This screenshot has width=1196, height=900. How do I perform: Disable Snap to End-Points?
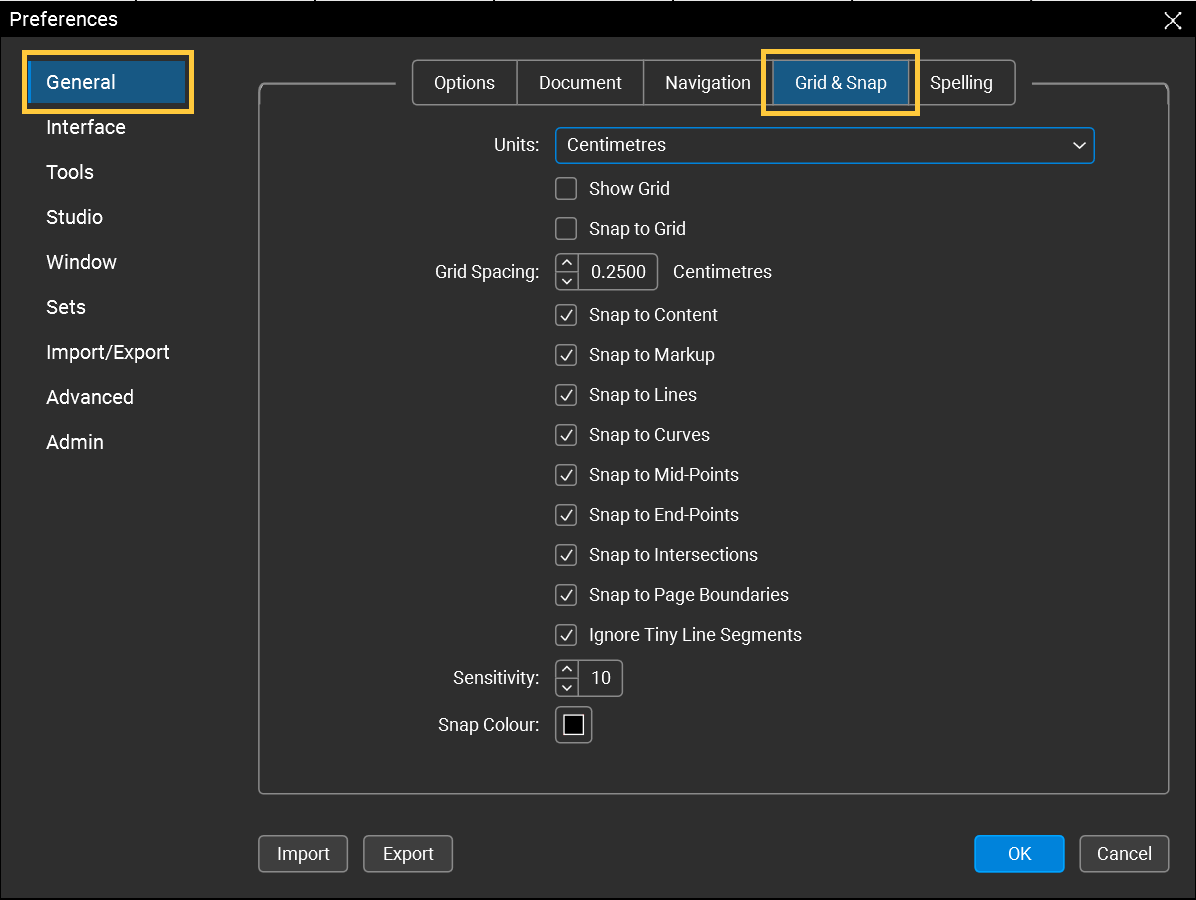566,514
